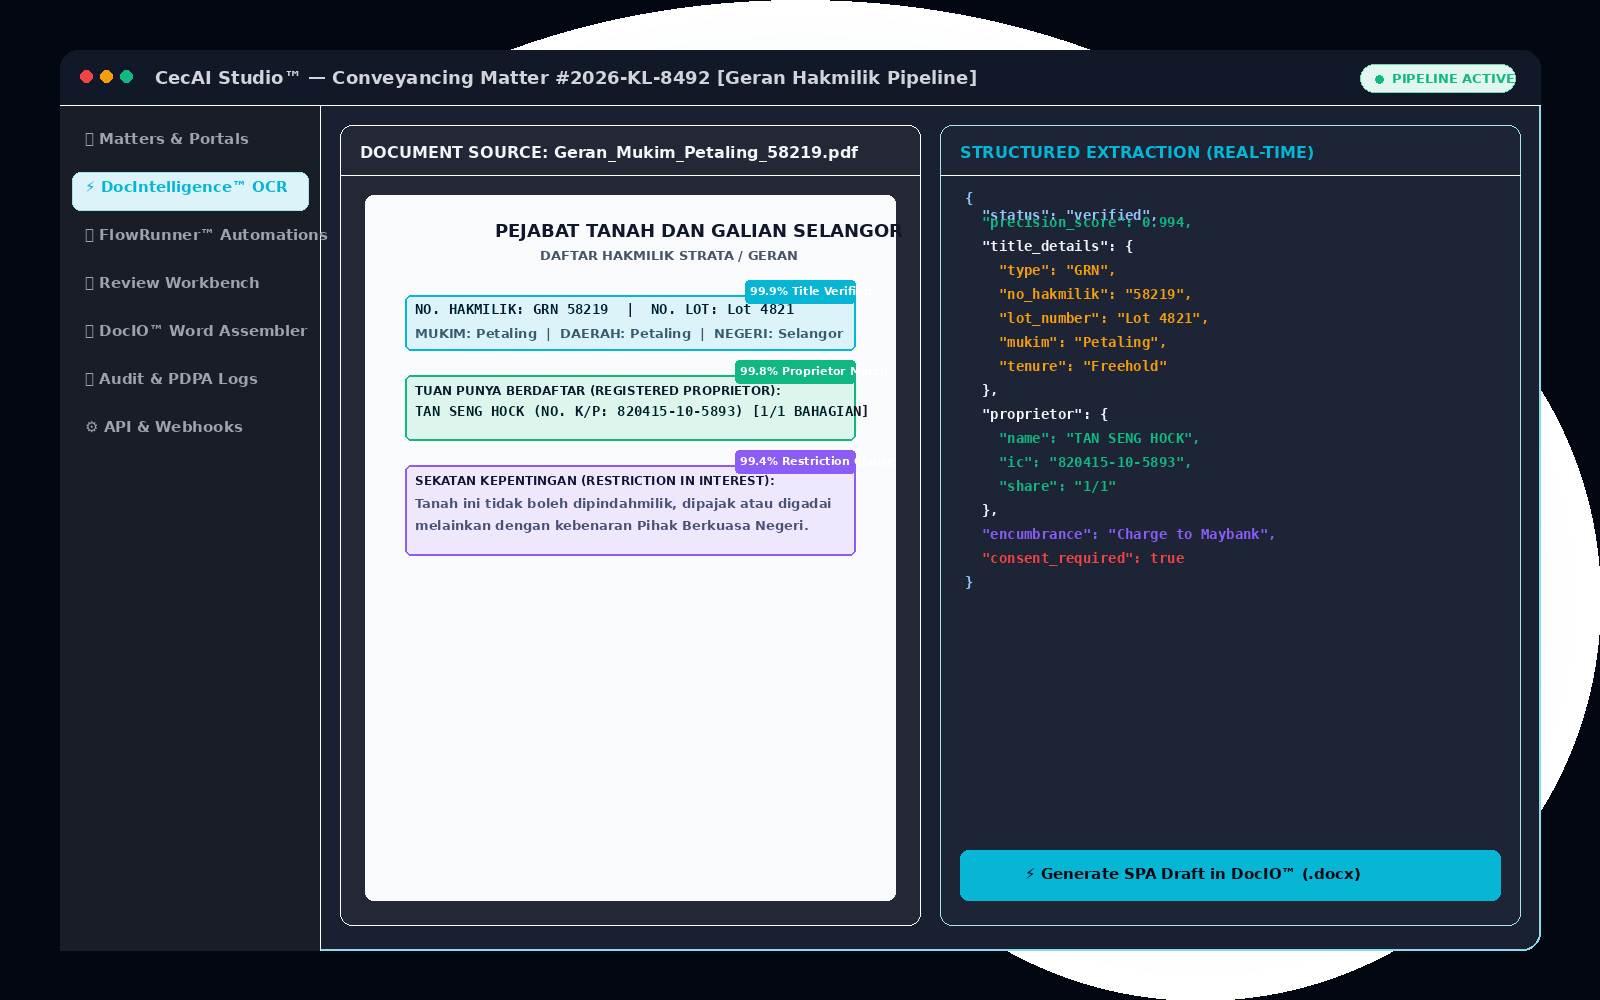The image size is (1600, 1000).
Task: Select the NO. HAKMILIK title details box
Action: coord(630,323)
